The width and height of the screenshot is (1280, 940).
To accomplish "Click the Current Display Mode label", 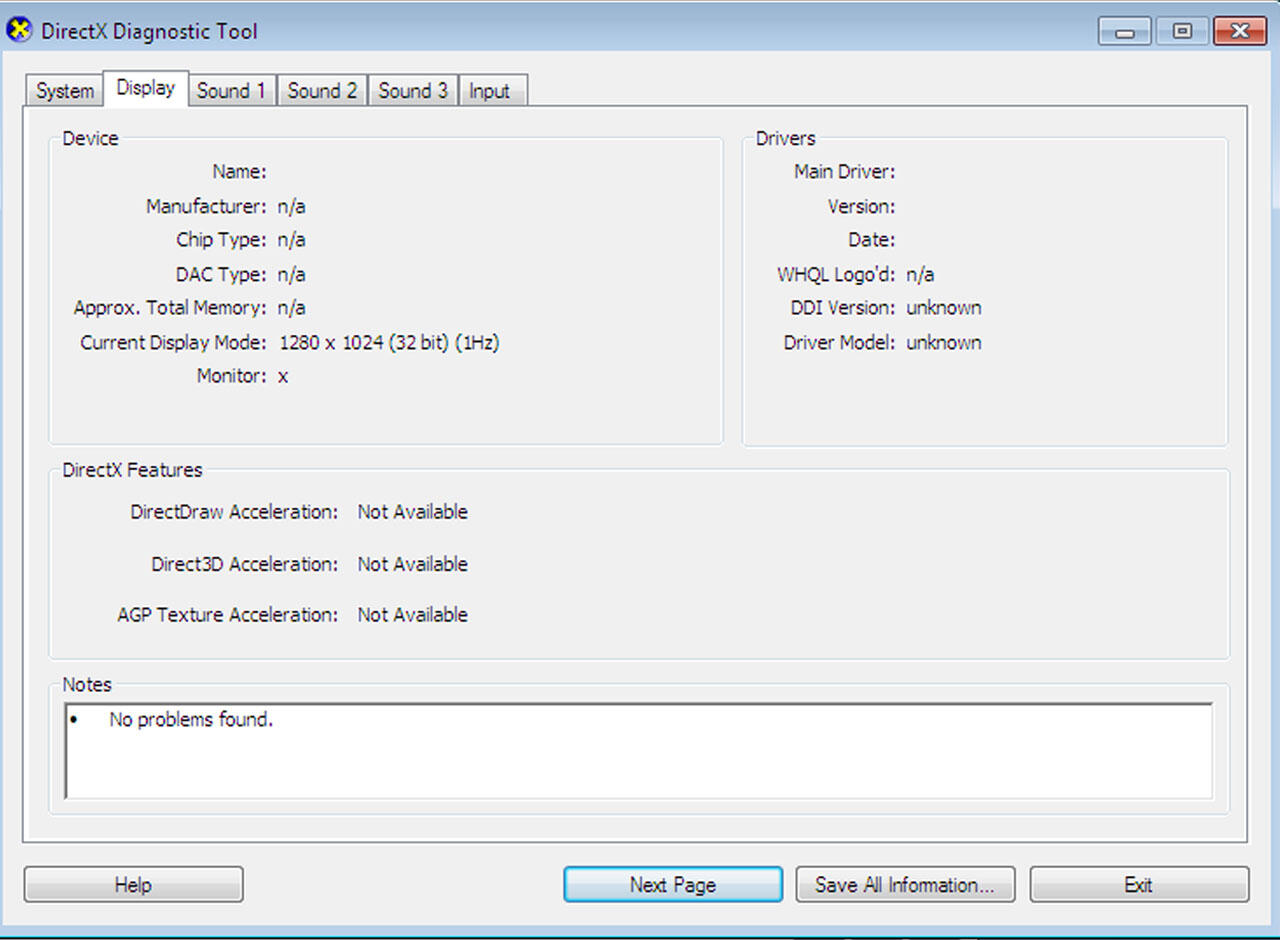I will (174, 343).
